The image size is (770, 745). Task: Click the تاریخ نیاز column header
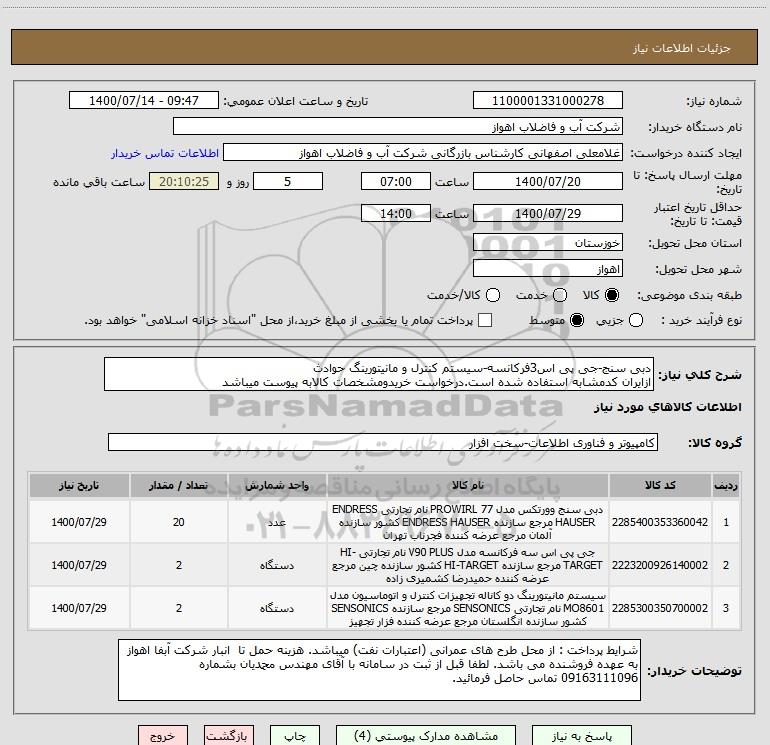[79, 486]
